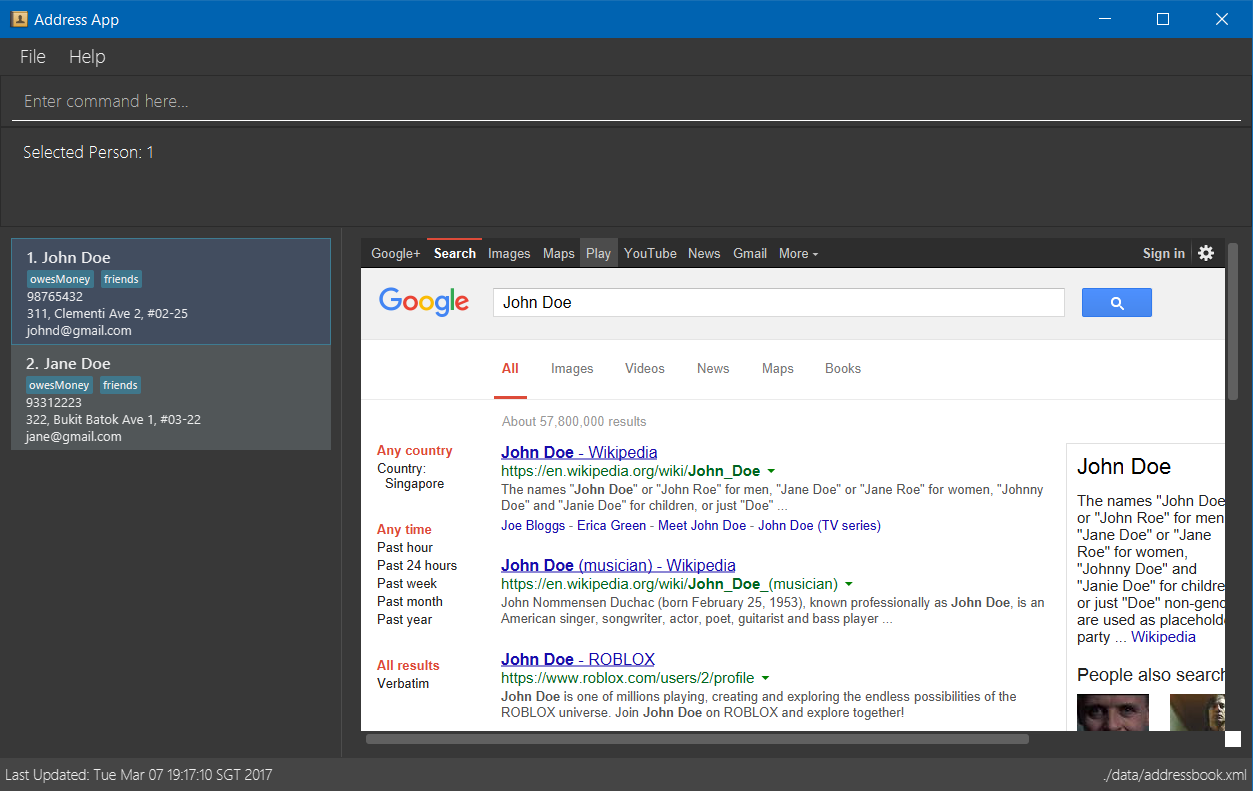
Task: Select All results filter
Action: pos(408,666)
